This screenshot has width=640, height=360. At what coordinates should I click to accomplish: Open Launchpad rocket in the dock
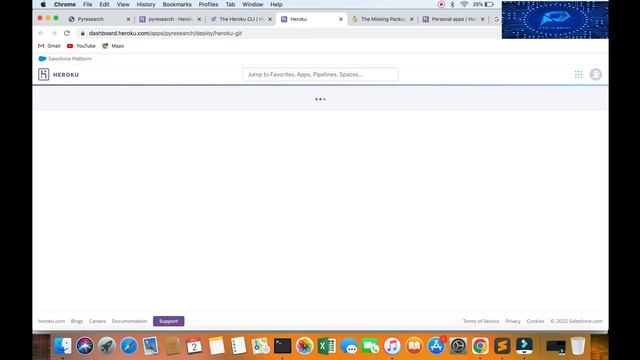click(x=107, y=346)
